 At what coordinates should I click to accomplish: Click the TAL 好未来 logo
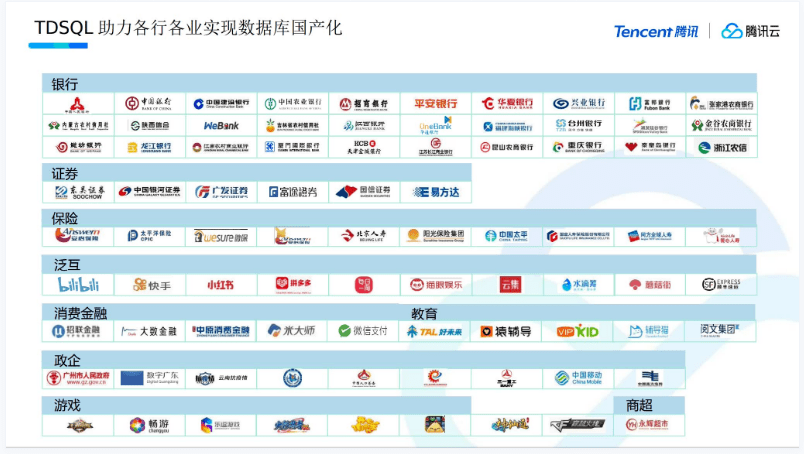[434, 332]
